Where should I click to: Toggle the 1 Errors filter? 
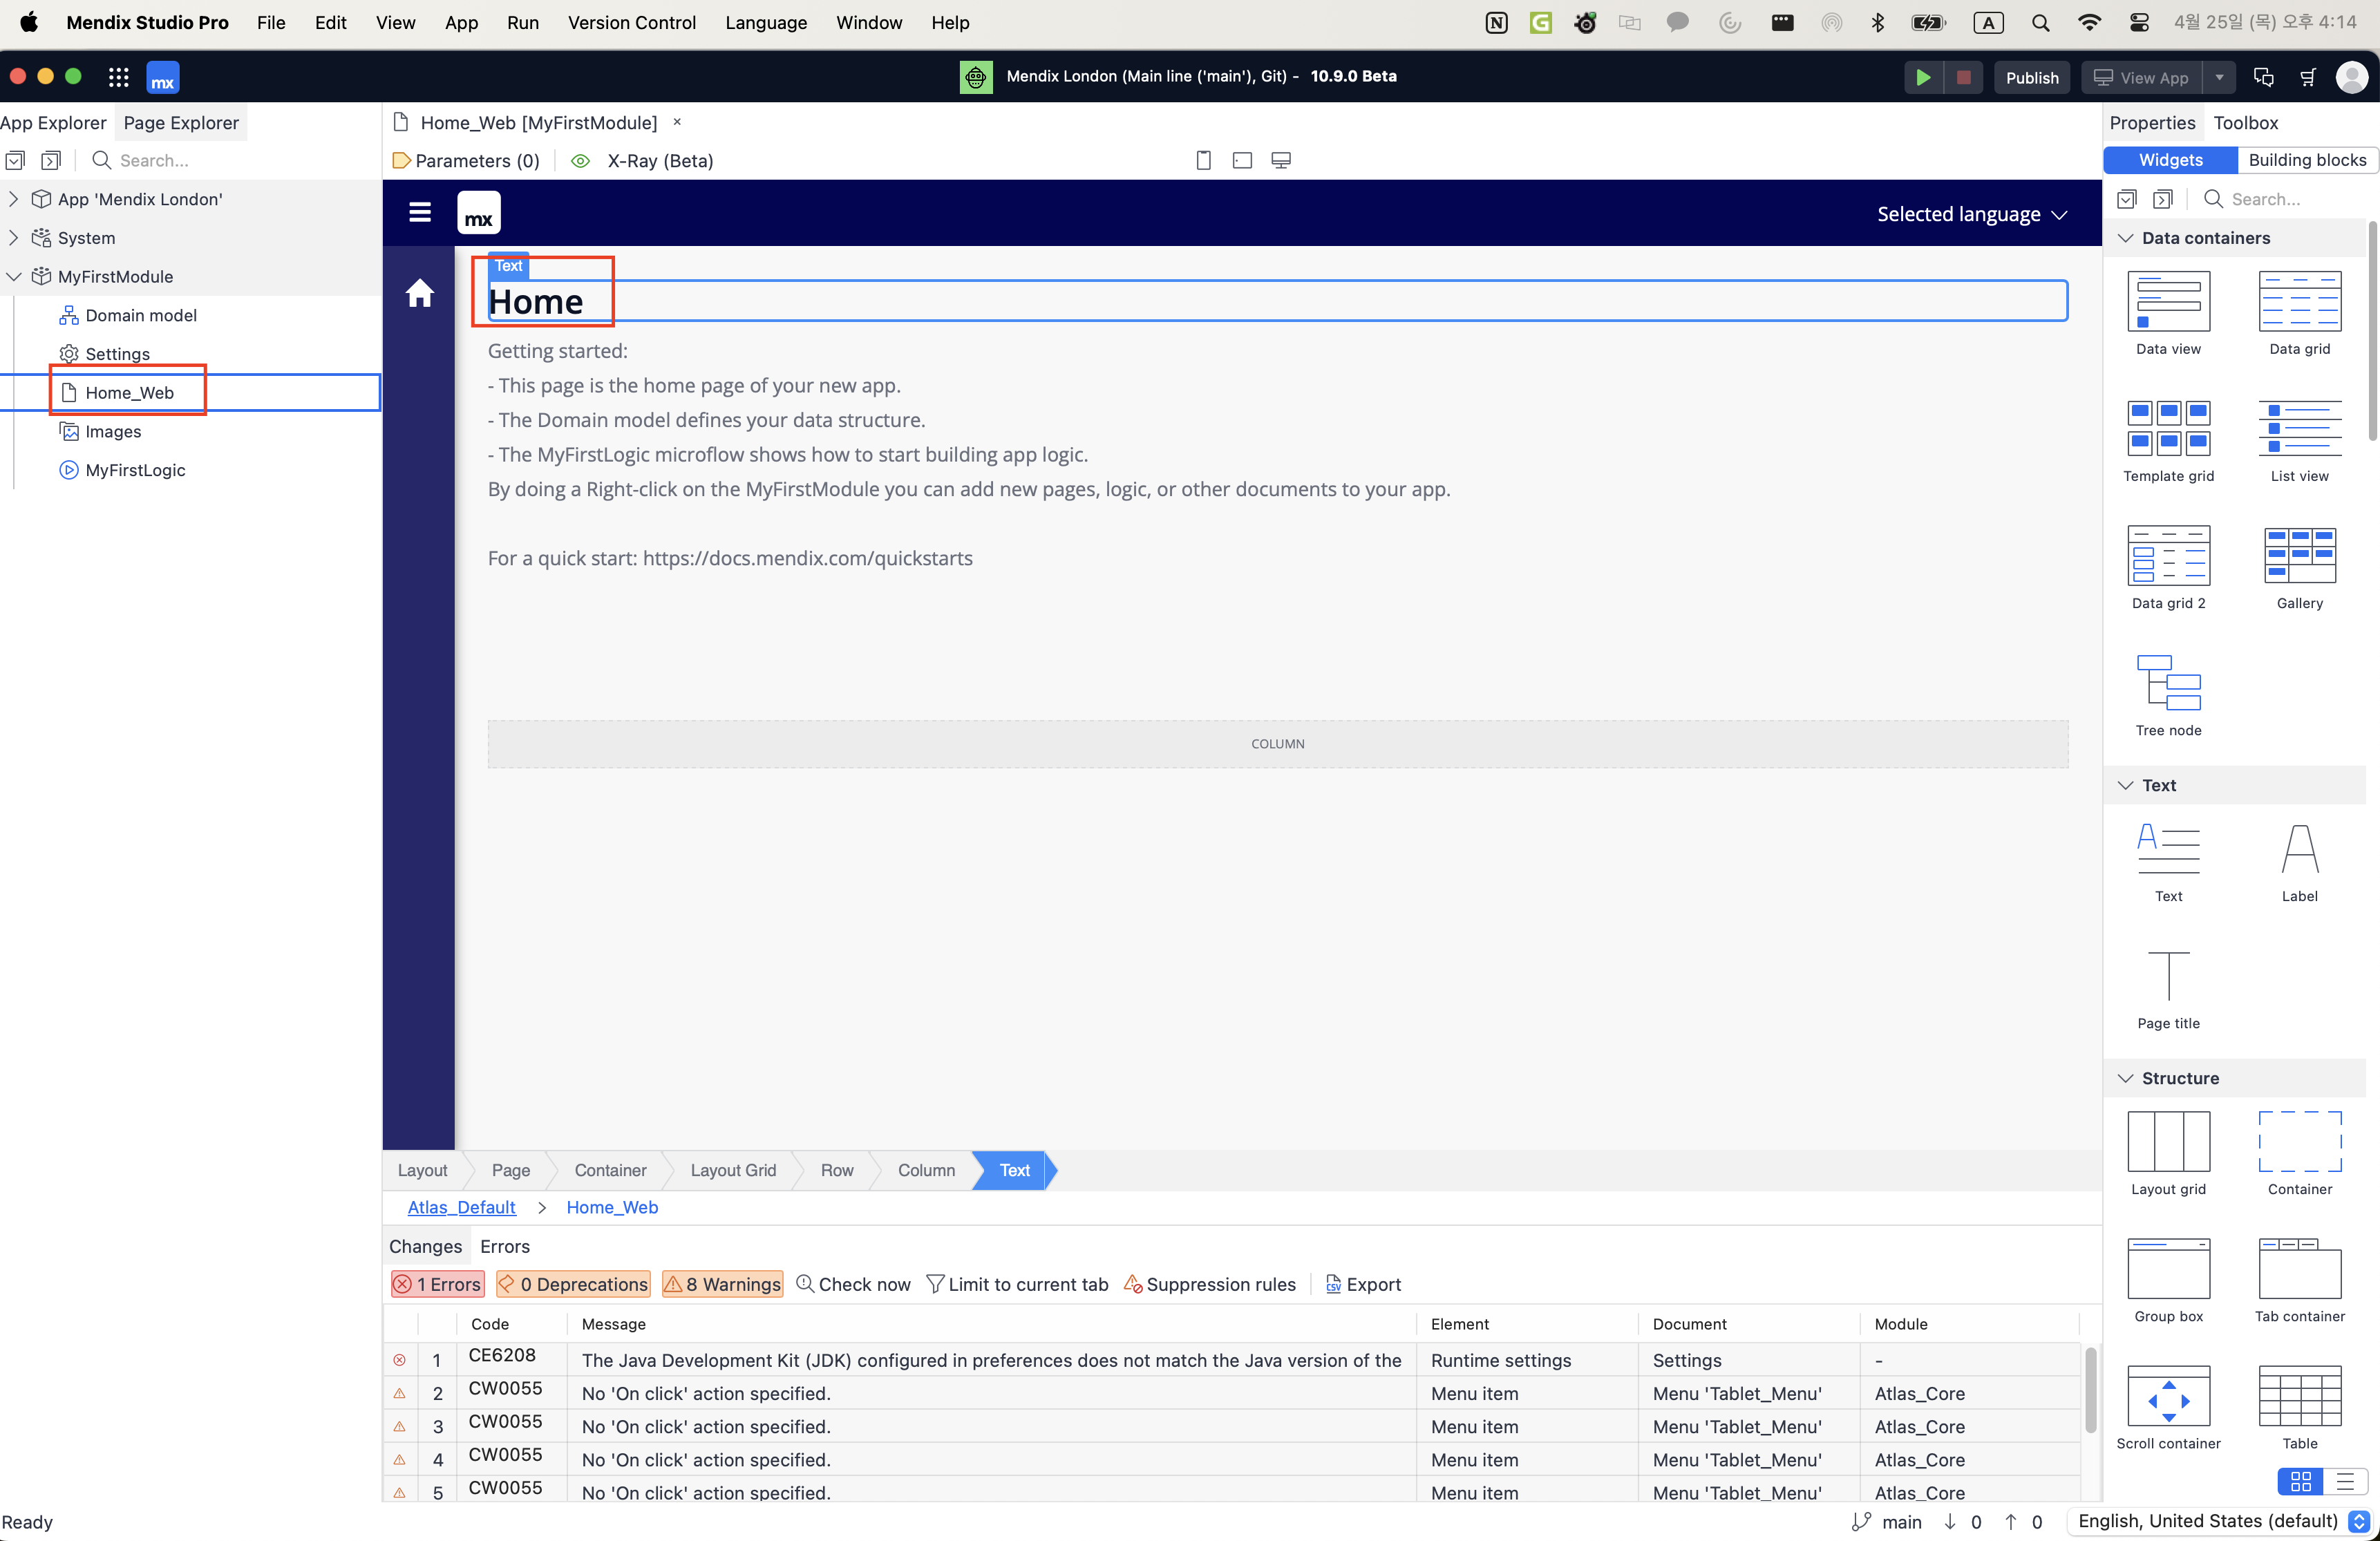pos(437,1284)
